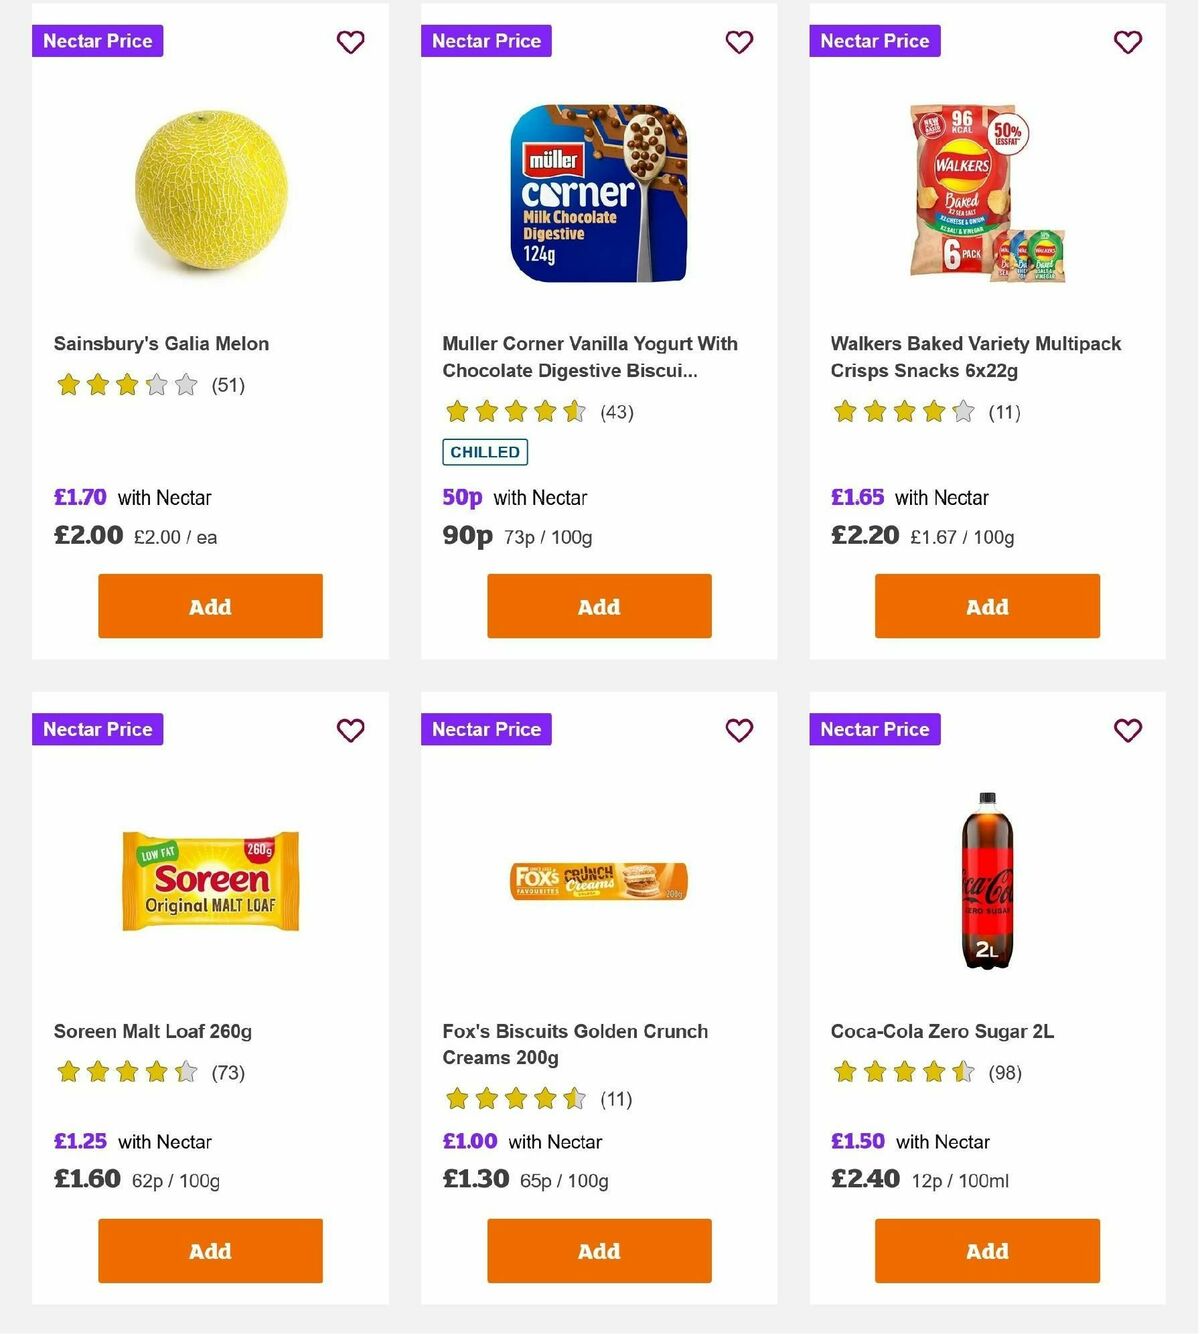Favourite the Coca-Cola Zero Sugar 2L
Image resolution: width=1200 pixels, height=1334 pixels.
pyautogui.click(x=1127, y=730)
